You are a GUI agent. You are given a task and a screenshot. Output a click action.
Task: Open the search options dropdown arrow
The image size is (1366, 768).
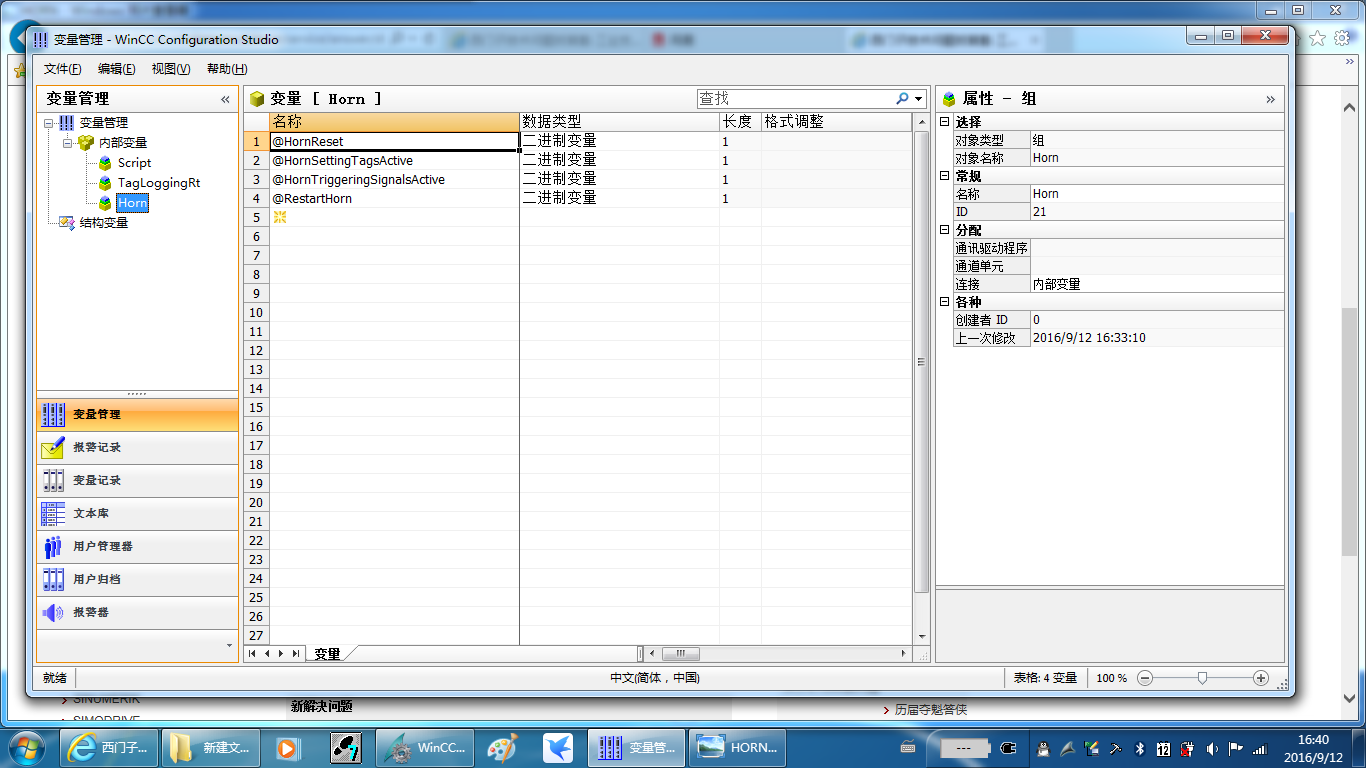click(x=919, y=99)
